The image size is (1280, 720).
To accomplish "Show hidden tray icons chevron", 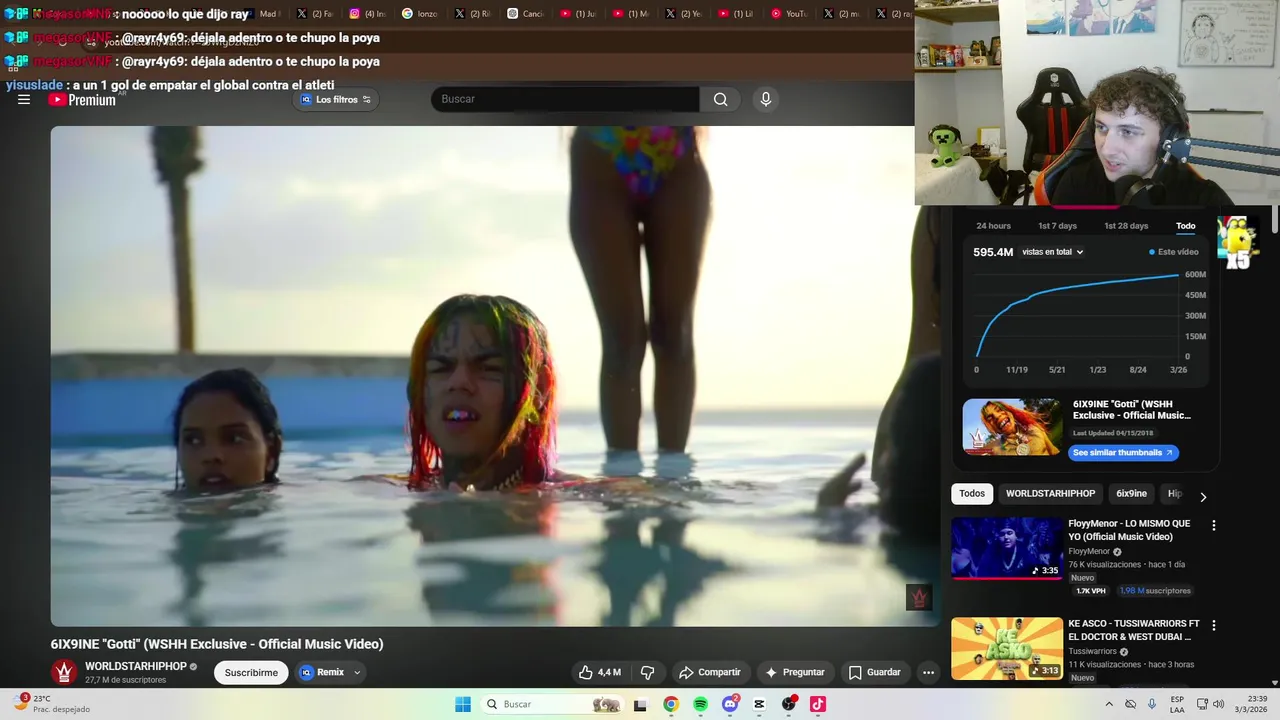I will tap(1108, 704).
